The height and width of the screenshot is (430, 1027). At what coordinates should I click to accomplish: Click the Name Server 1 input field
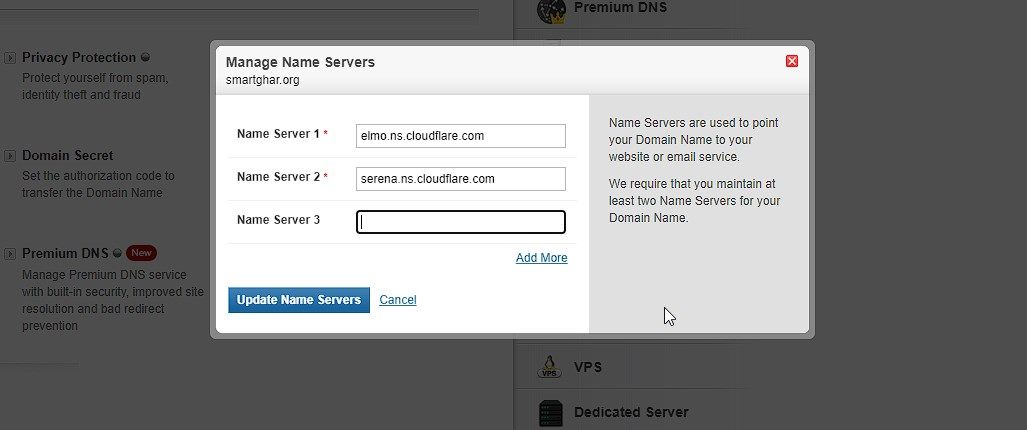pyautogui.click(x=460, y=136)
